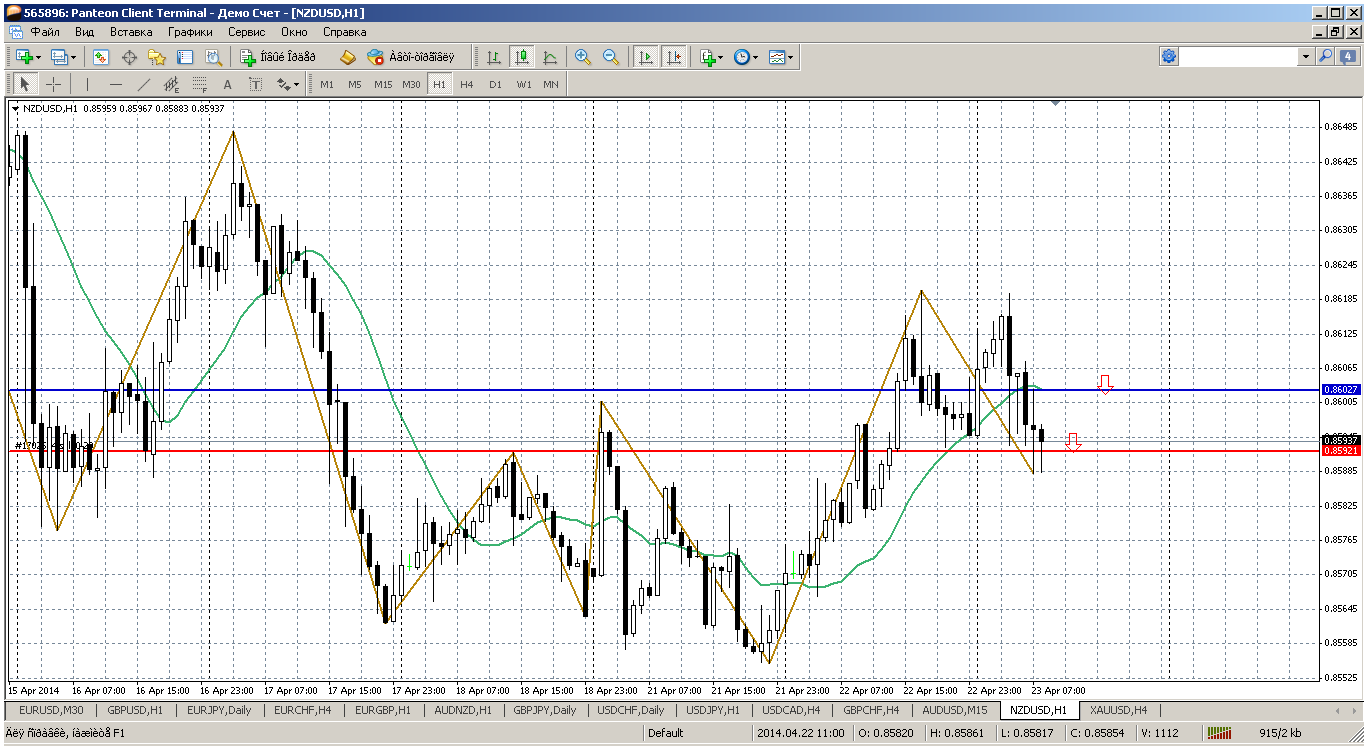Click the blue search magnifier icon

[1326, 57]
